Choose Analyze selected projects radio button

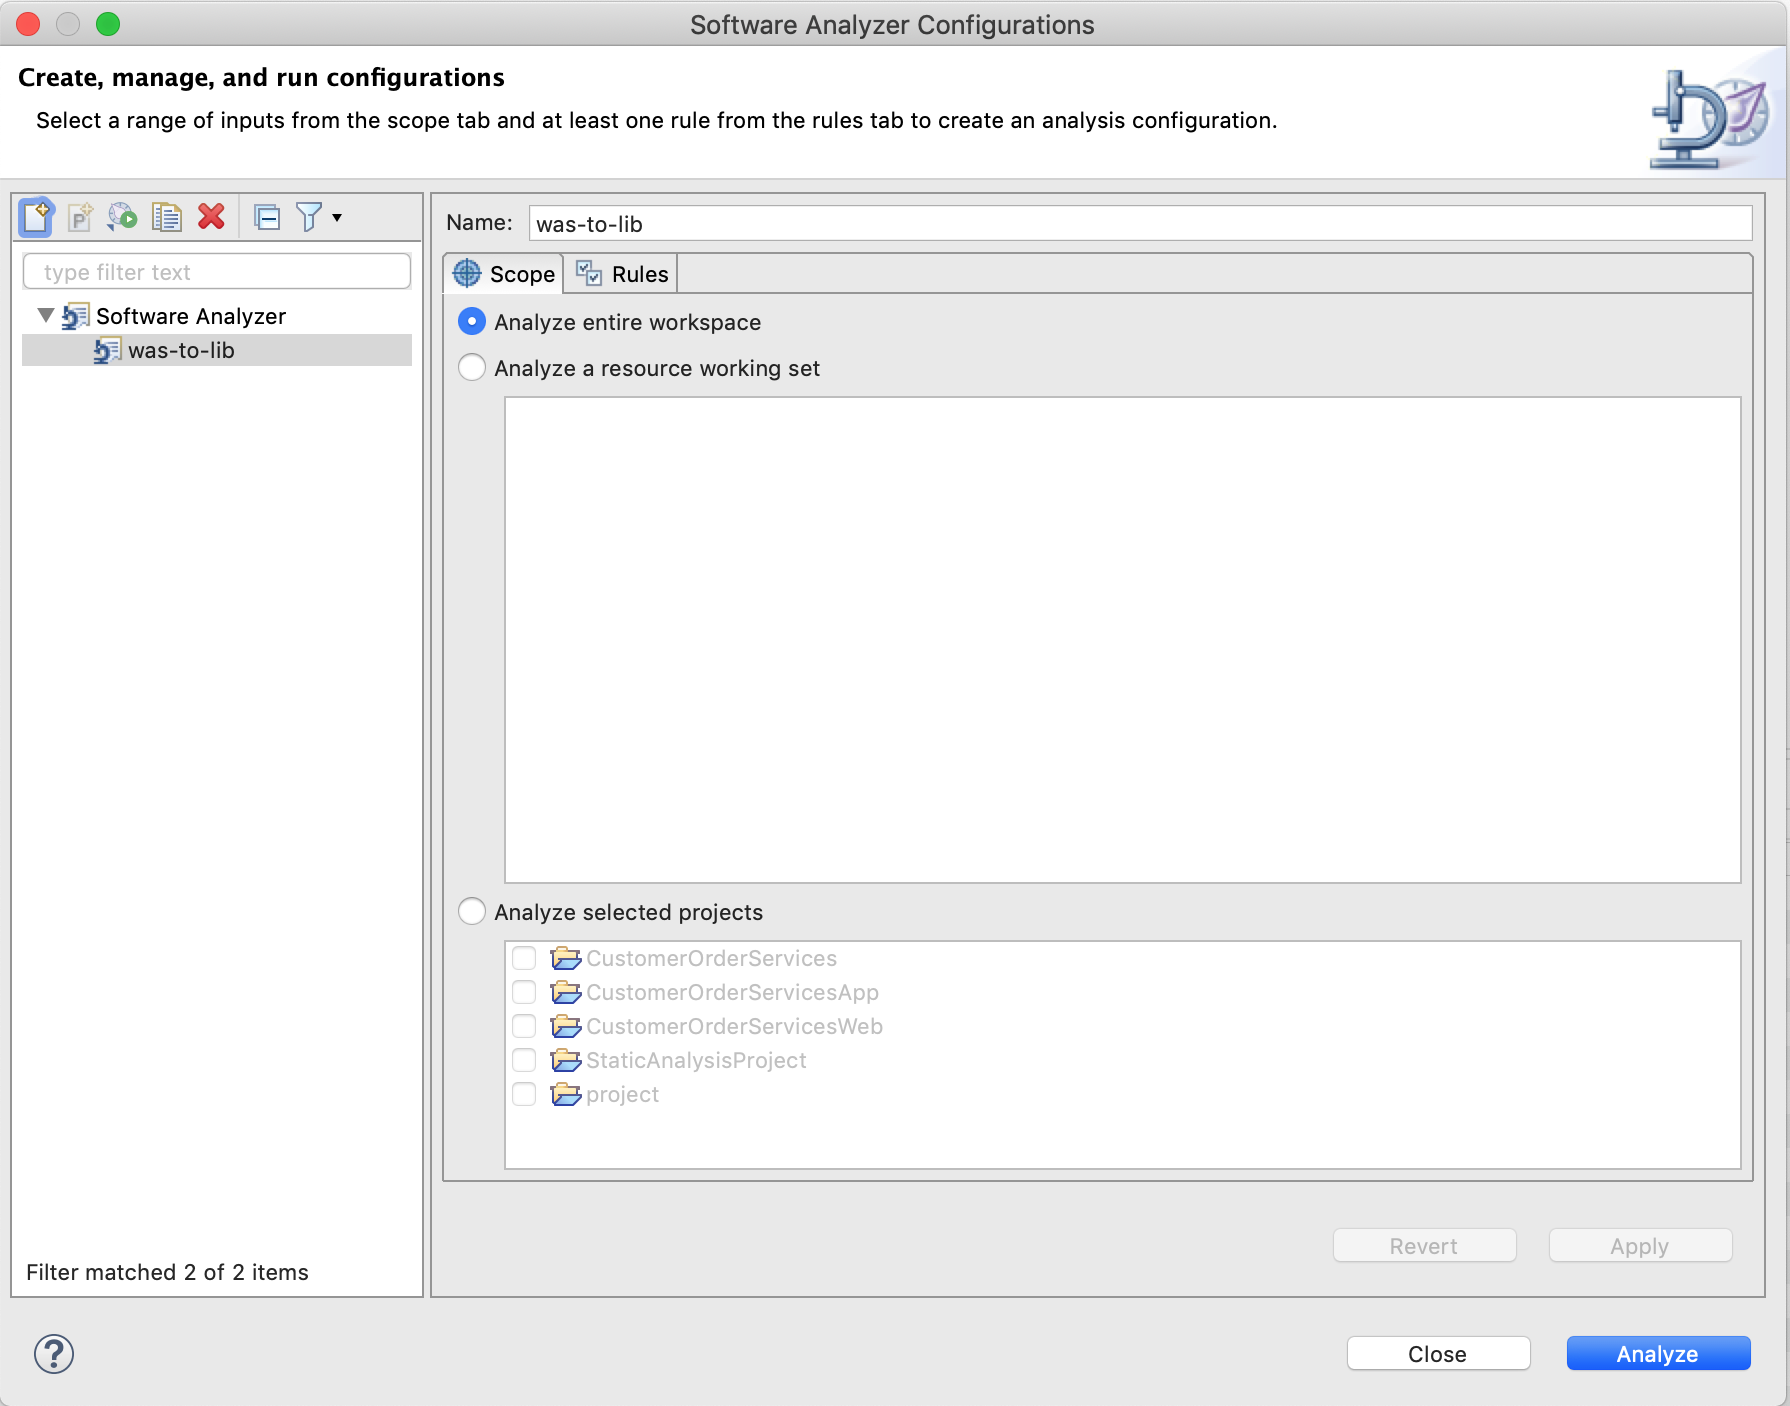(x=472, y=912)
